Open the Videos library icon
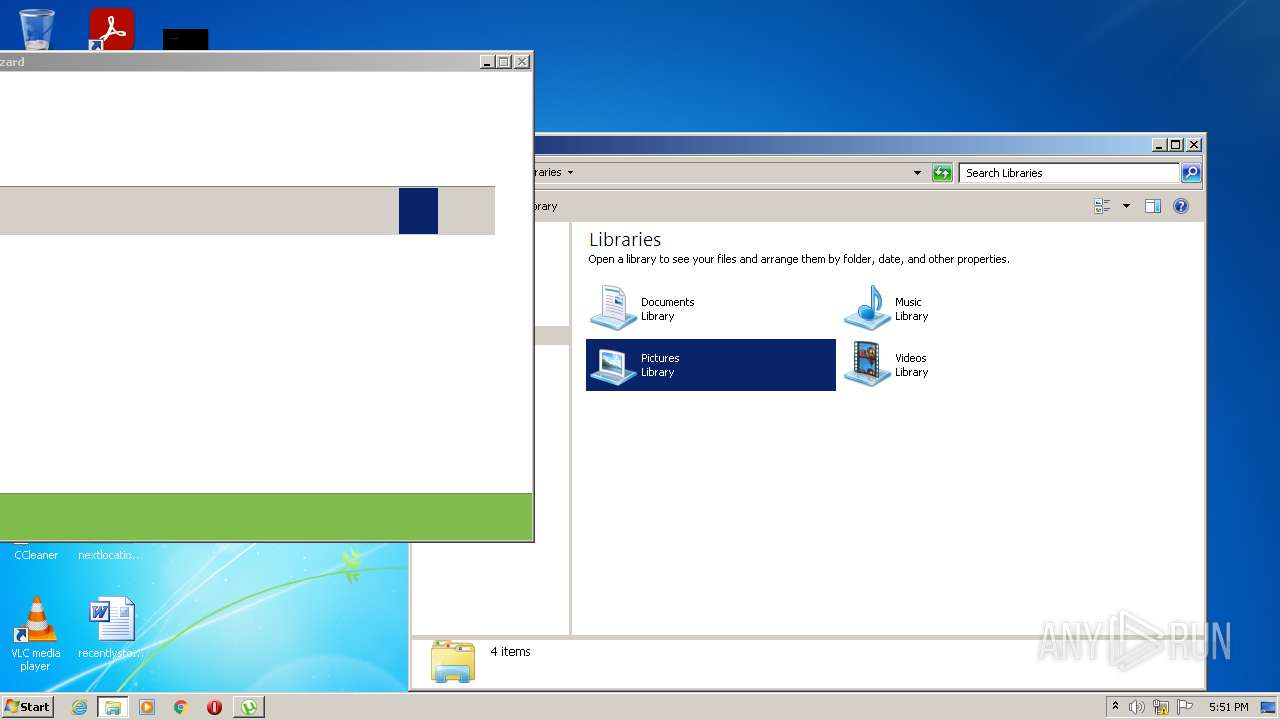 pyautogui.click(x=867, y=365)
